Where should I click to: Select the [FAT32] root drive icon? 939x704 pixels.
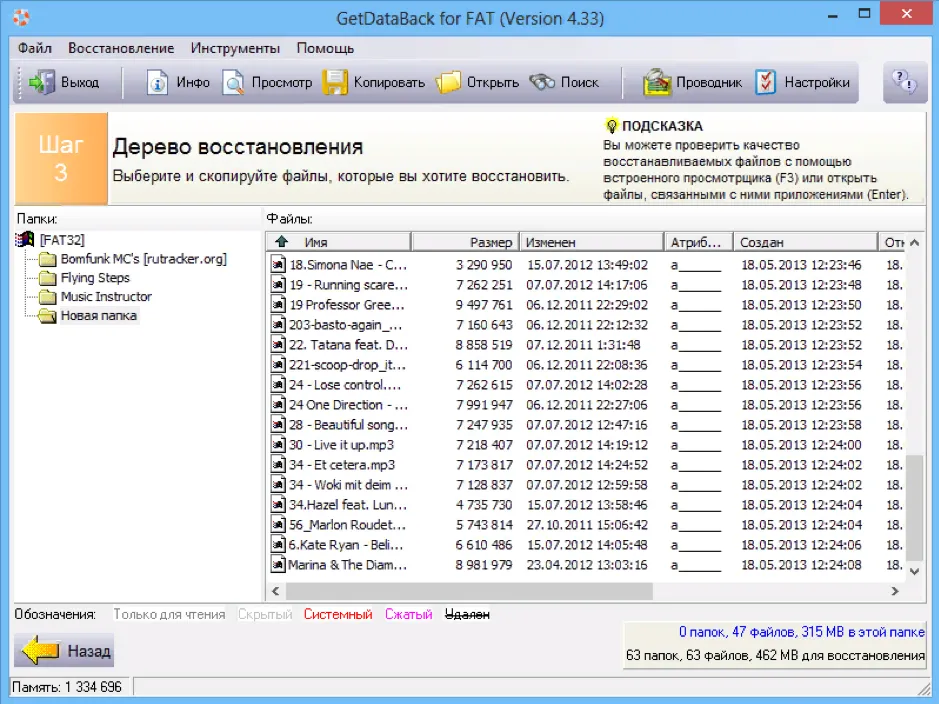coord(25,240)
